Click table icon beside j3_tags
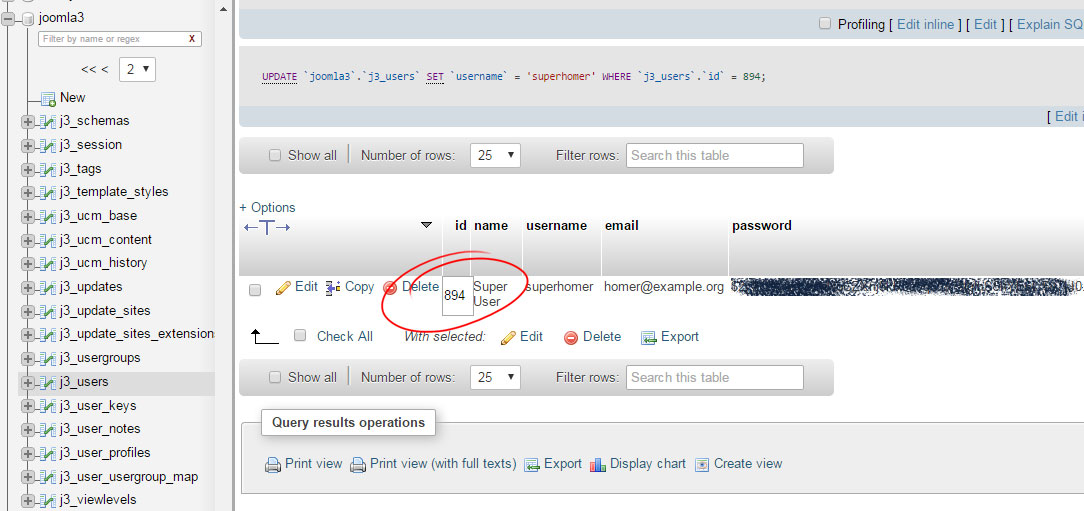 pyautogui.click(x=48, y=169)
